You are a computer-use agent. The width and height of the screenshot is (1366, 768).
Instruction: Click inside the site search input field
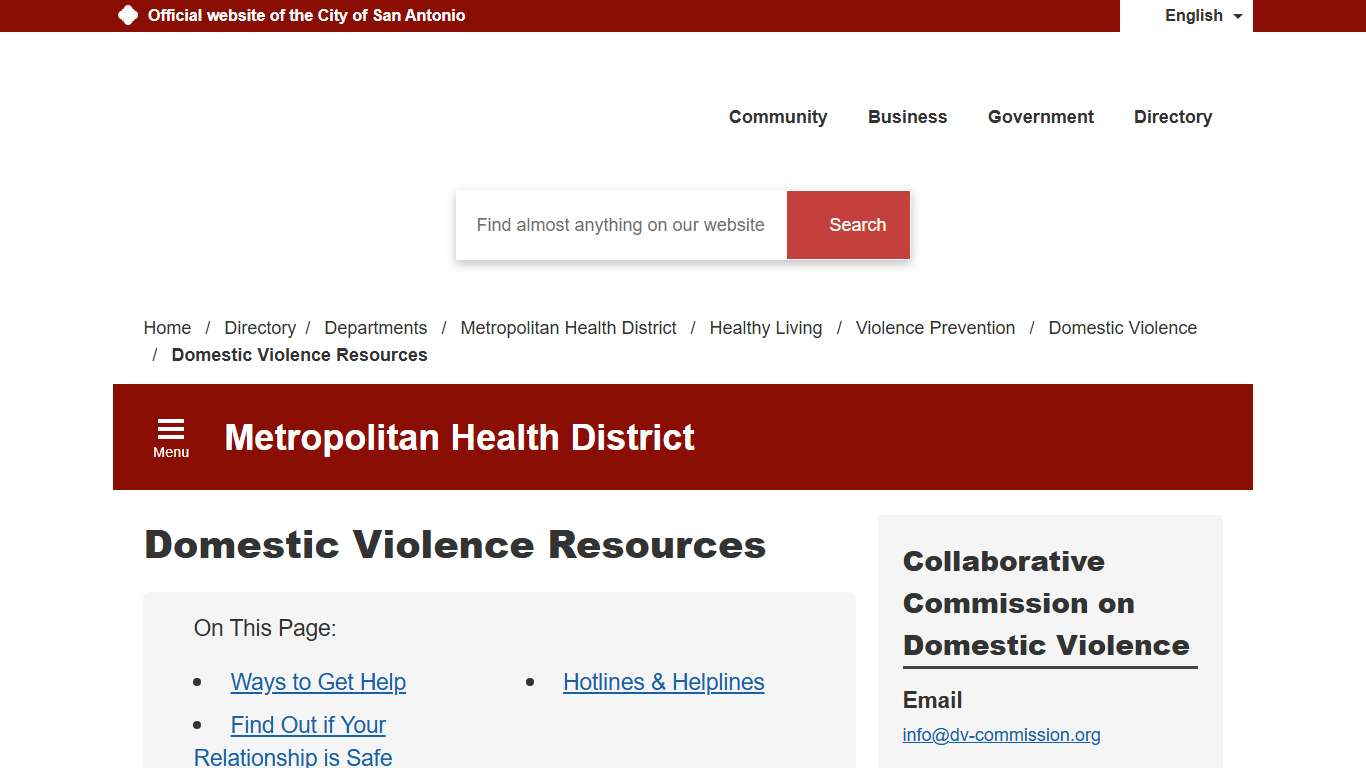click(620, 225)
